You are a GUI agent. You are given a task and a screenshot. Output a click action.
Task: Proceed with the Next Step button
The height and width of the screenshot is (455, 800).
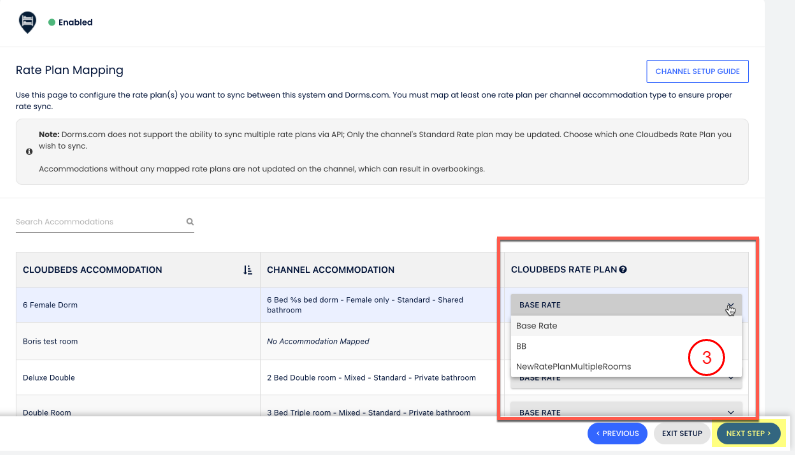click(x=748, y=434)
